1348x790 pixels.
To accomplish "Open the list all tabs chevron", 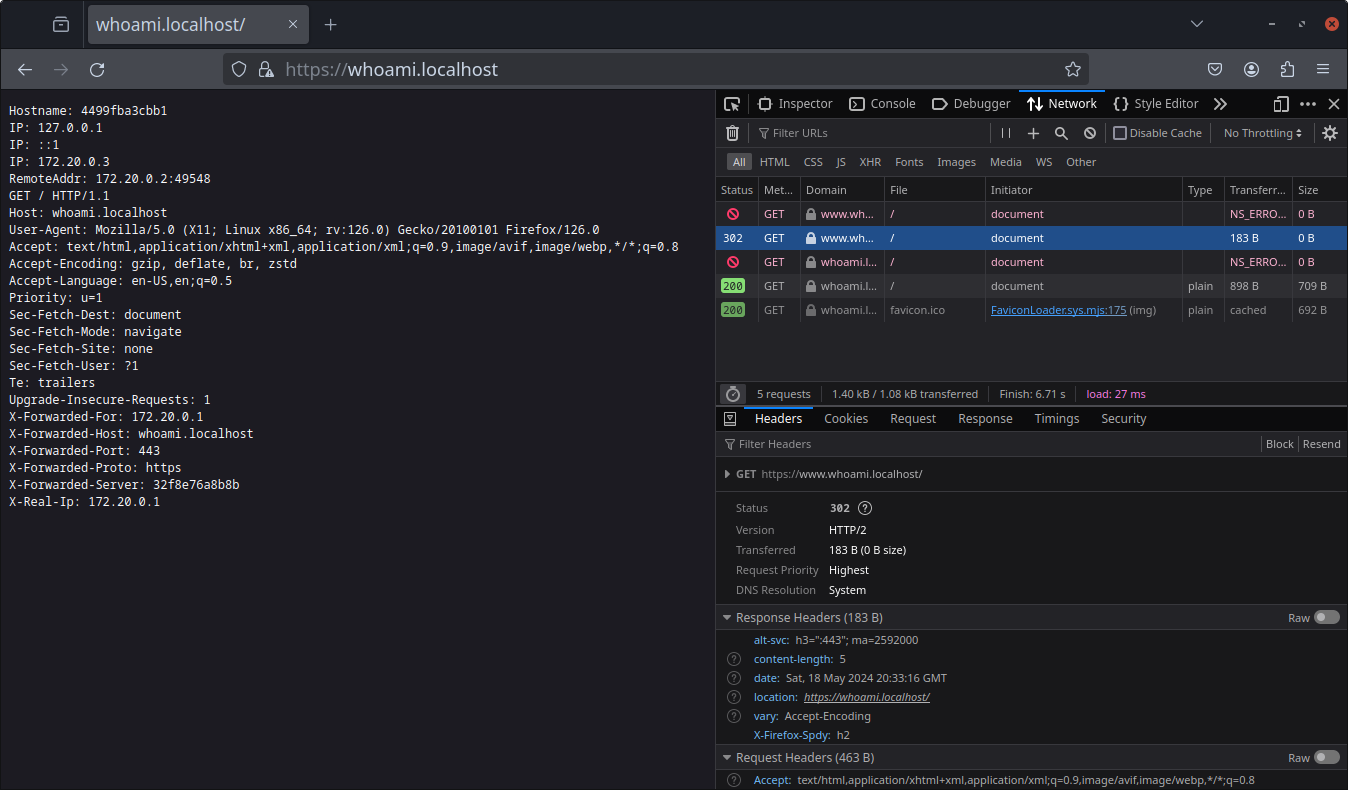I will 1196,24.
